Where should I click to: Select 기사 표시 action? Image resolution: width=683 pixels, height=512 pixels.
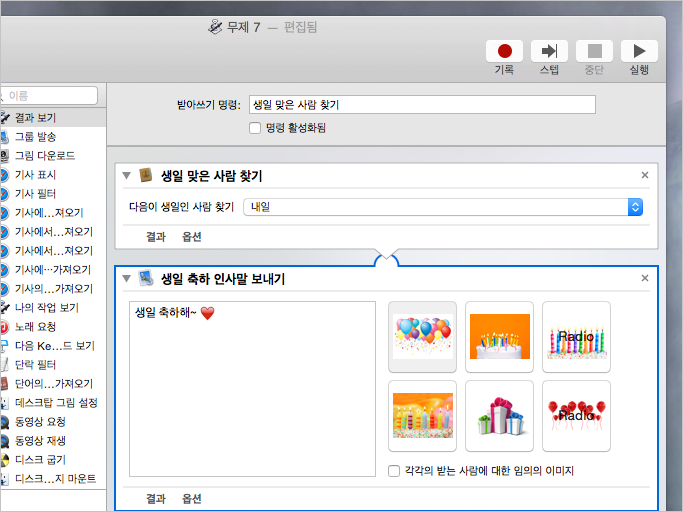point(53,175)
